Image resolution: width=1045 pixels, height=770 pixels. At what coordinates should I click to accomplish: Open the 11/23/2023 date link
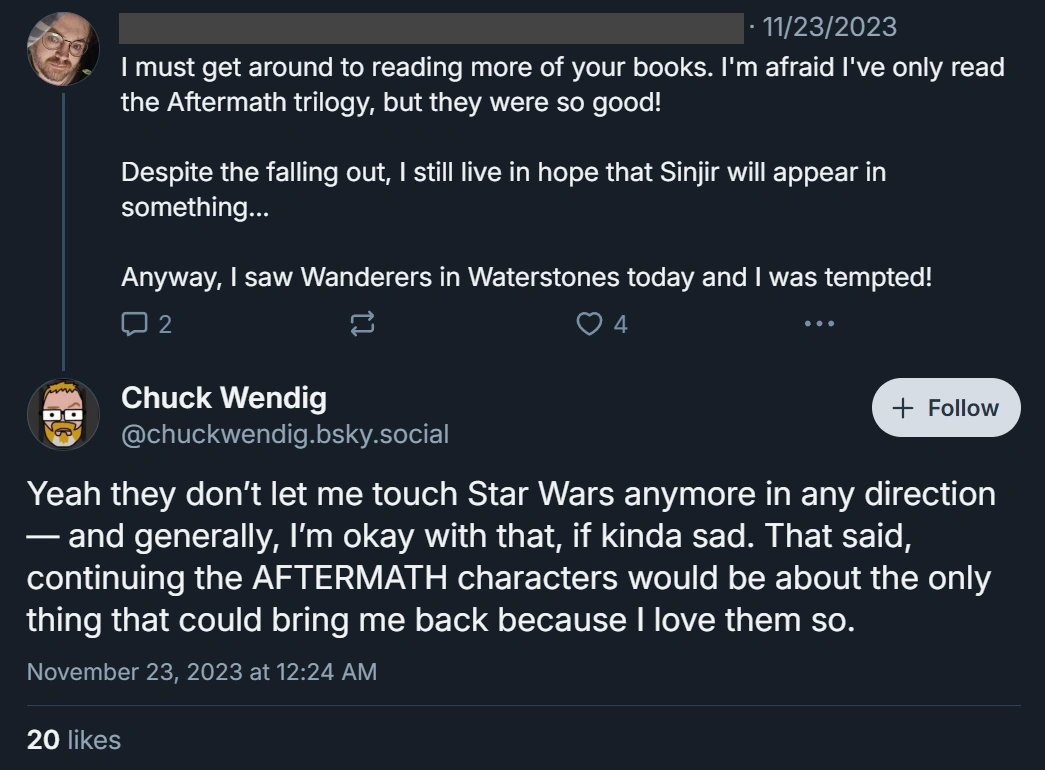829,27
